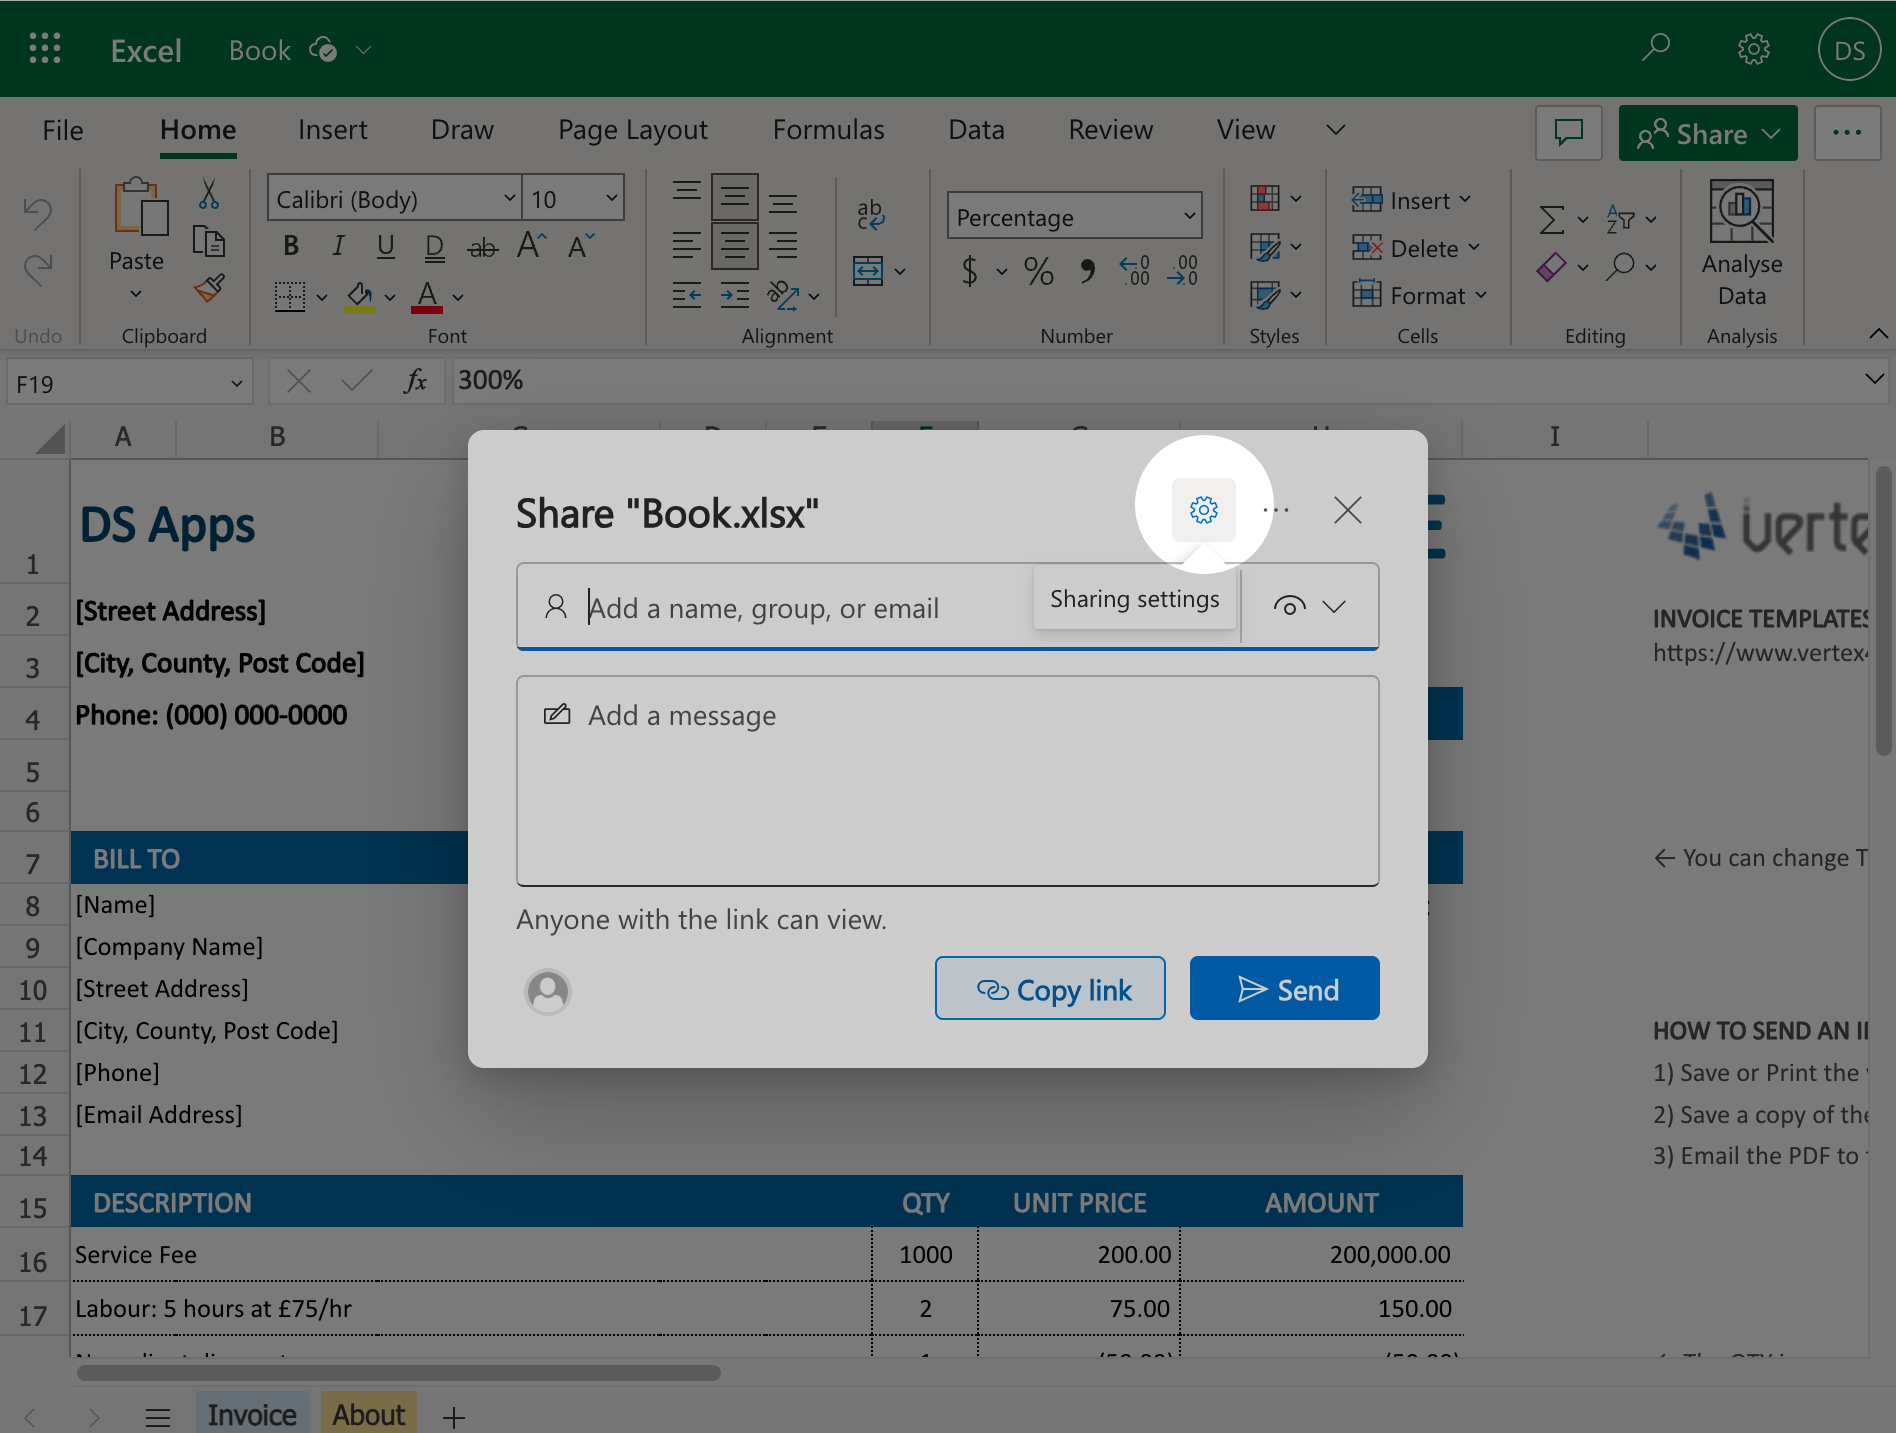Apply percent style format
The image size is (1896, 1433).
tap(1038, 271)
